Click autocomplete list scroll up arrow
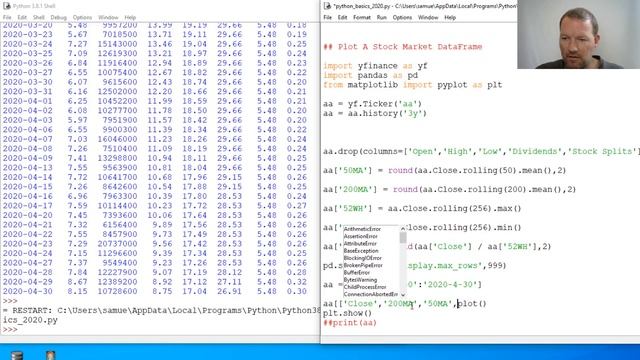The image size is (640, 360). (x=403, y=229)
